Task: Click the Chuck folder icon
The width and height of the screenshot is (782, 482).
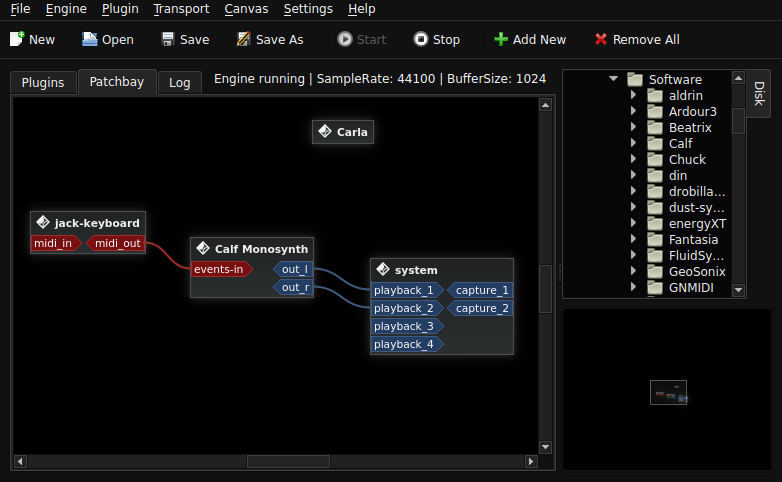Action: click(x=655, y=159)
